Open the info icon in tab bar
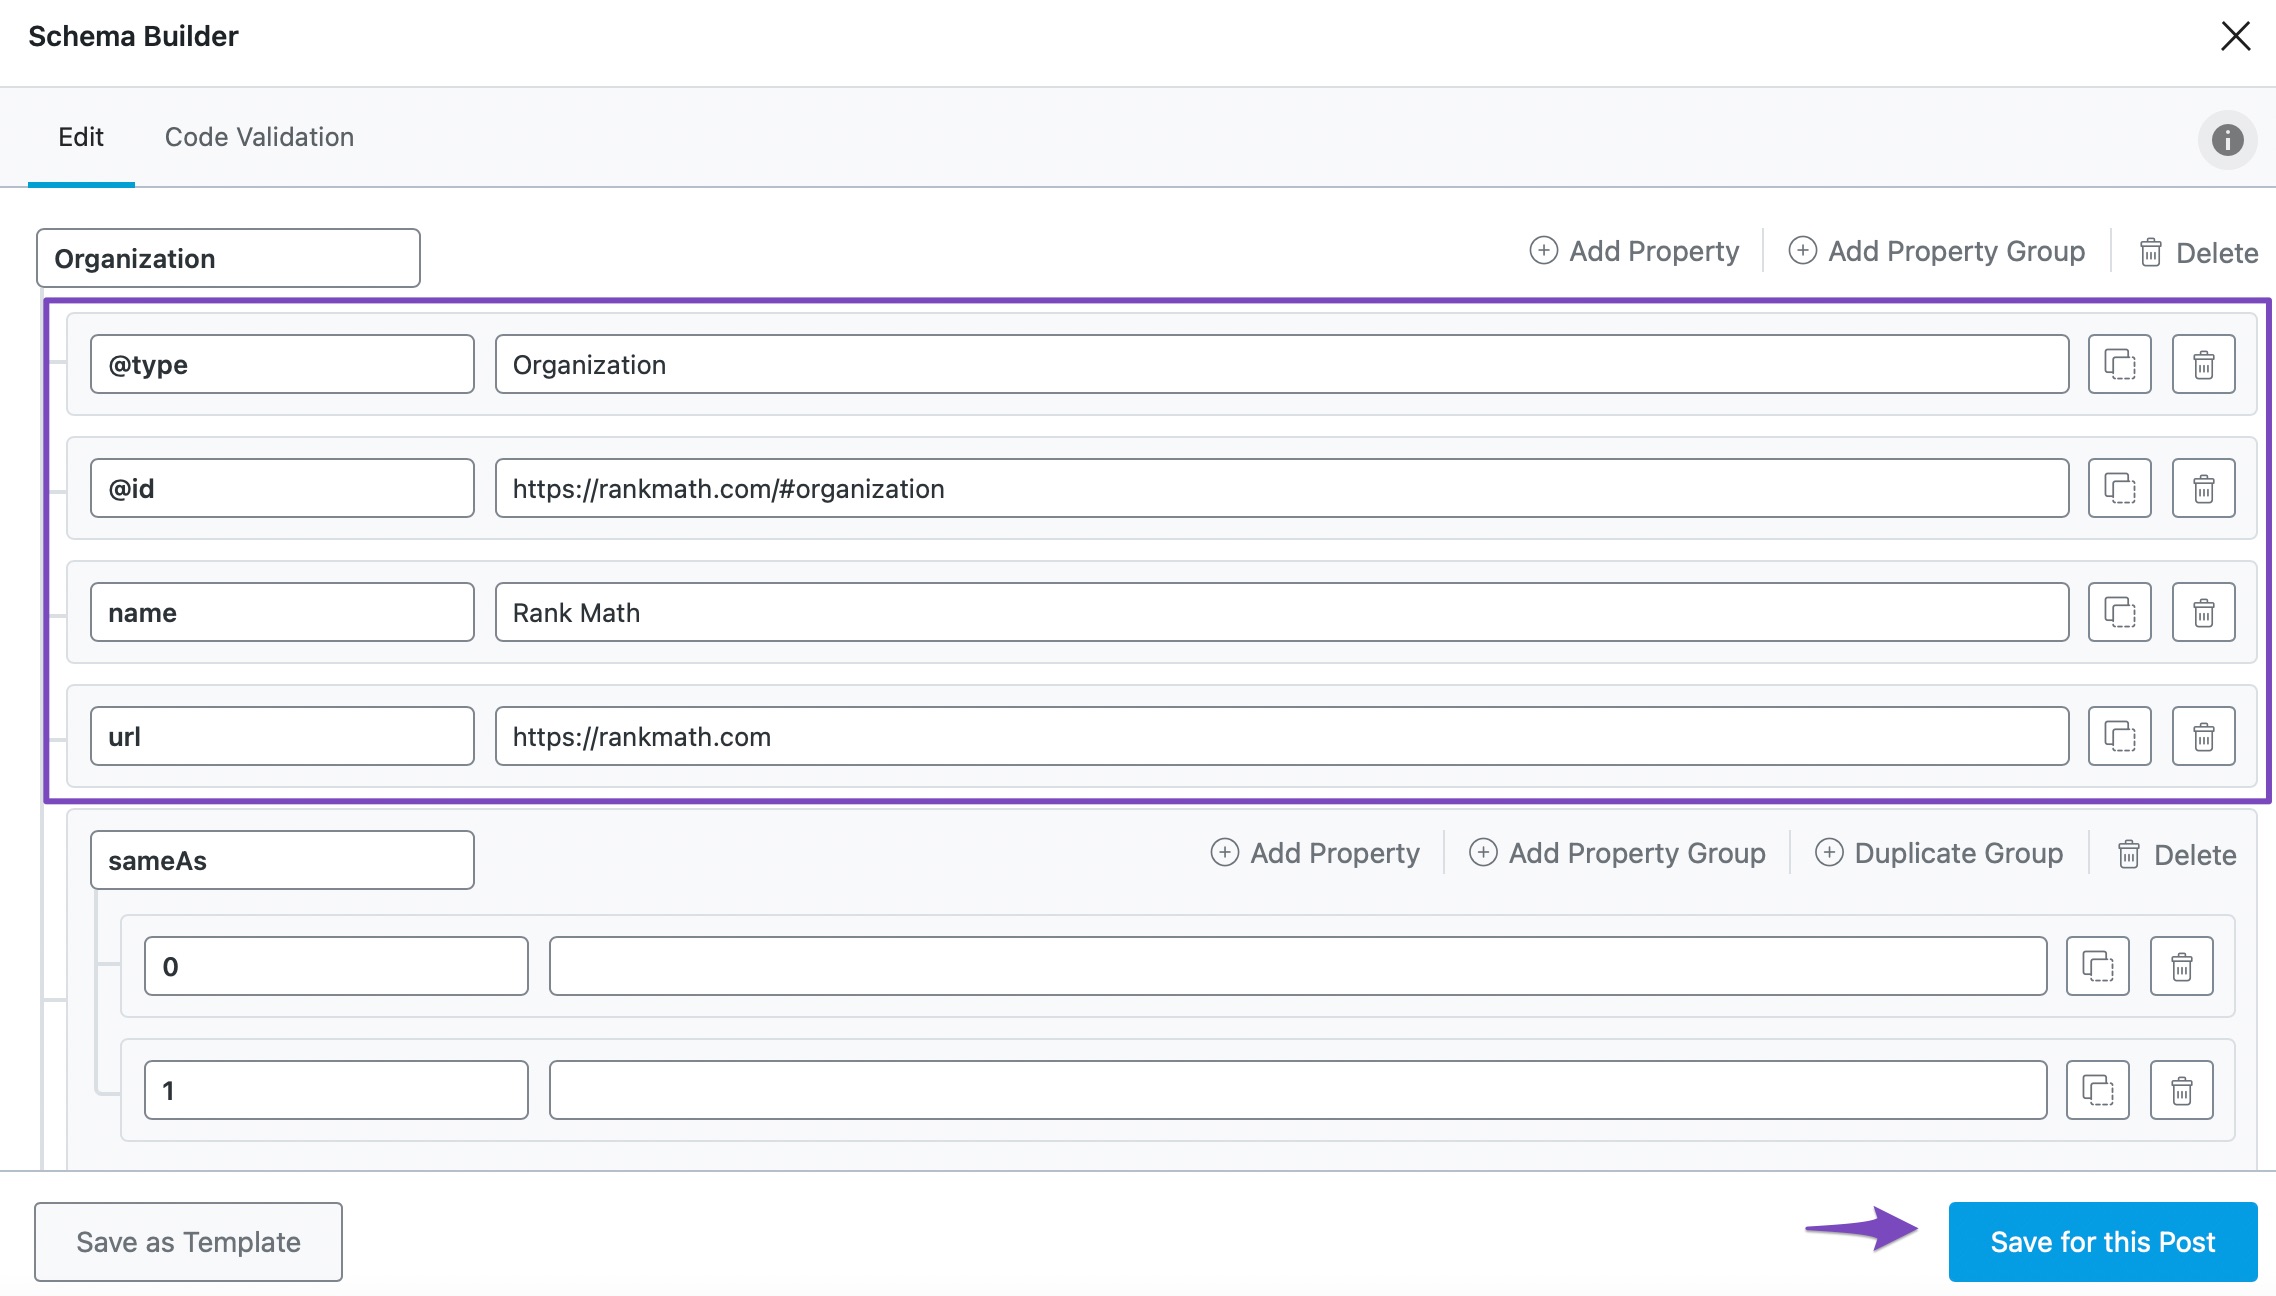Screen dimensions: 2276x1296 pos(2227,140)
